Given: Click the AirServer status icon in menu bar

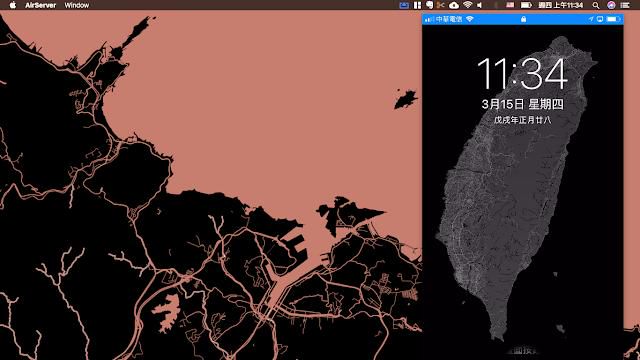Looking at the screenshot, I should (404, 5).
